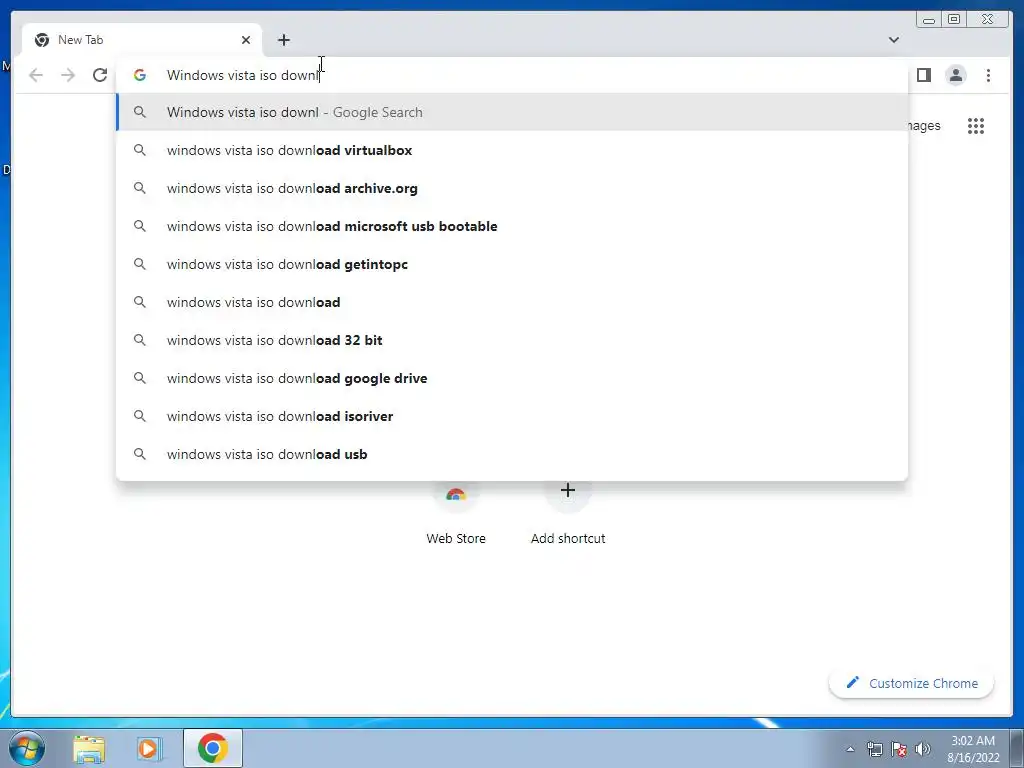1024x768 pixels.
Task: Pick the 'microsoft usb bootable' suggestion
Action: (x=512, y=226)
